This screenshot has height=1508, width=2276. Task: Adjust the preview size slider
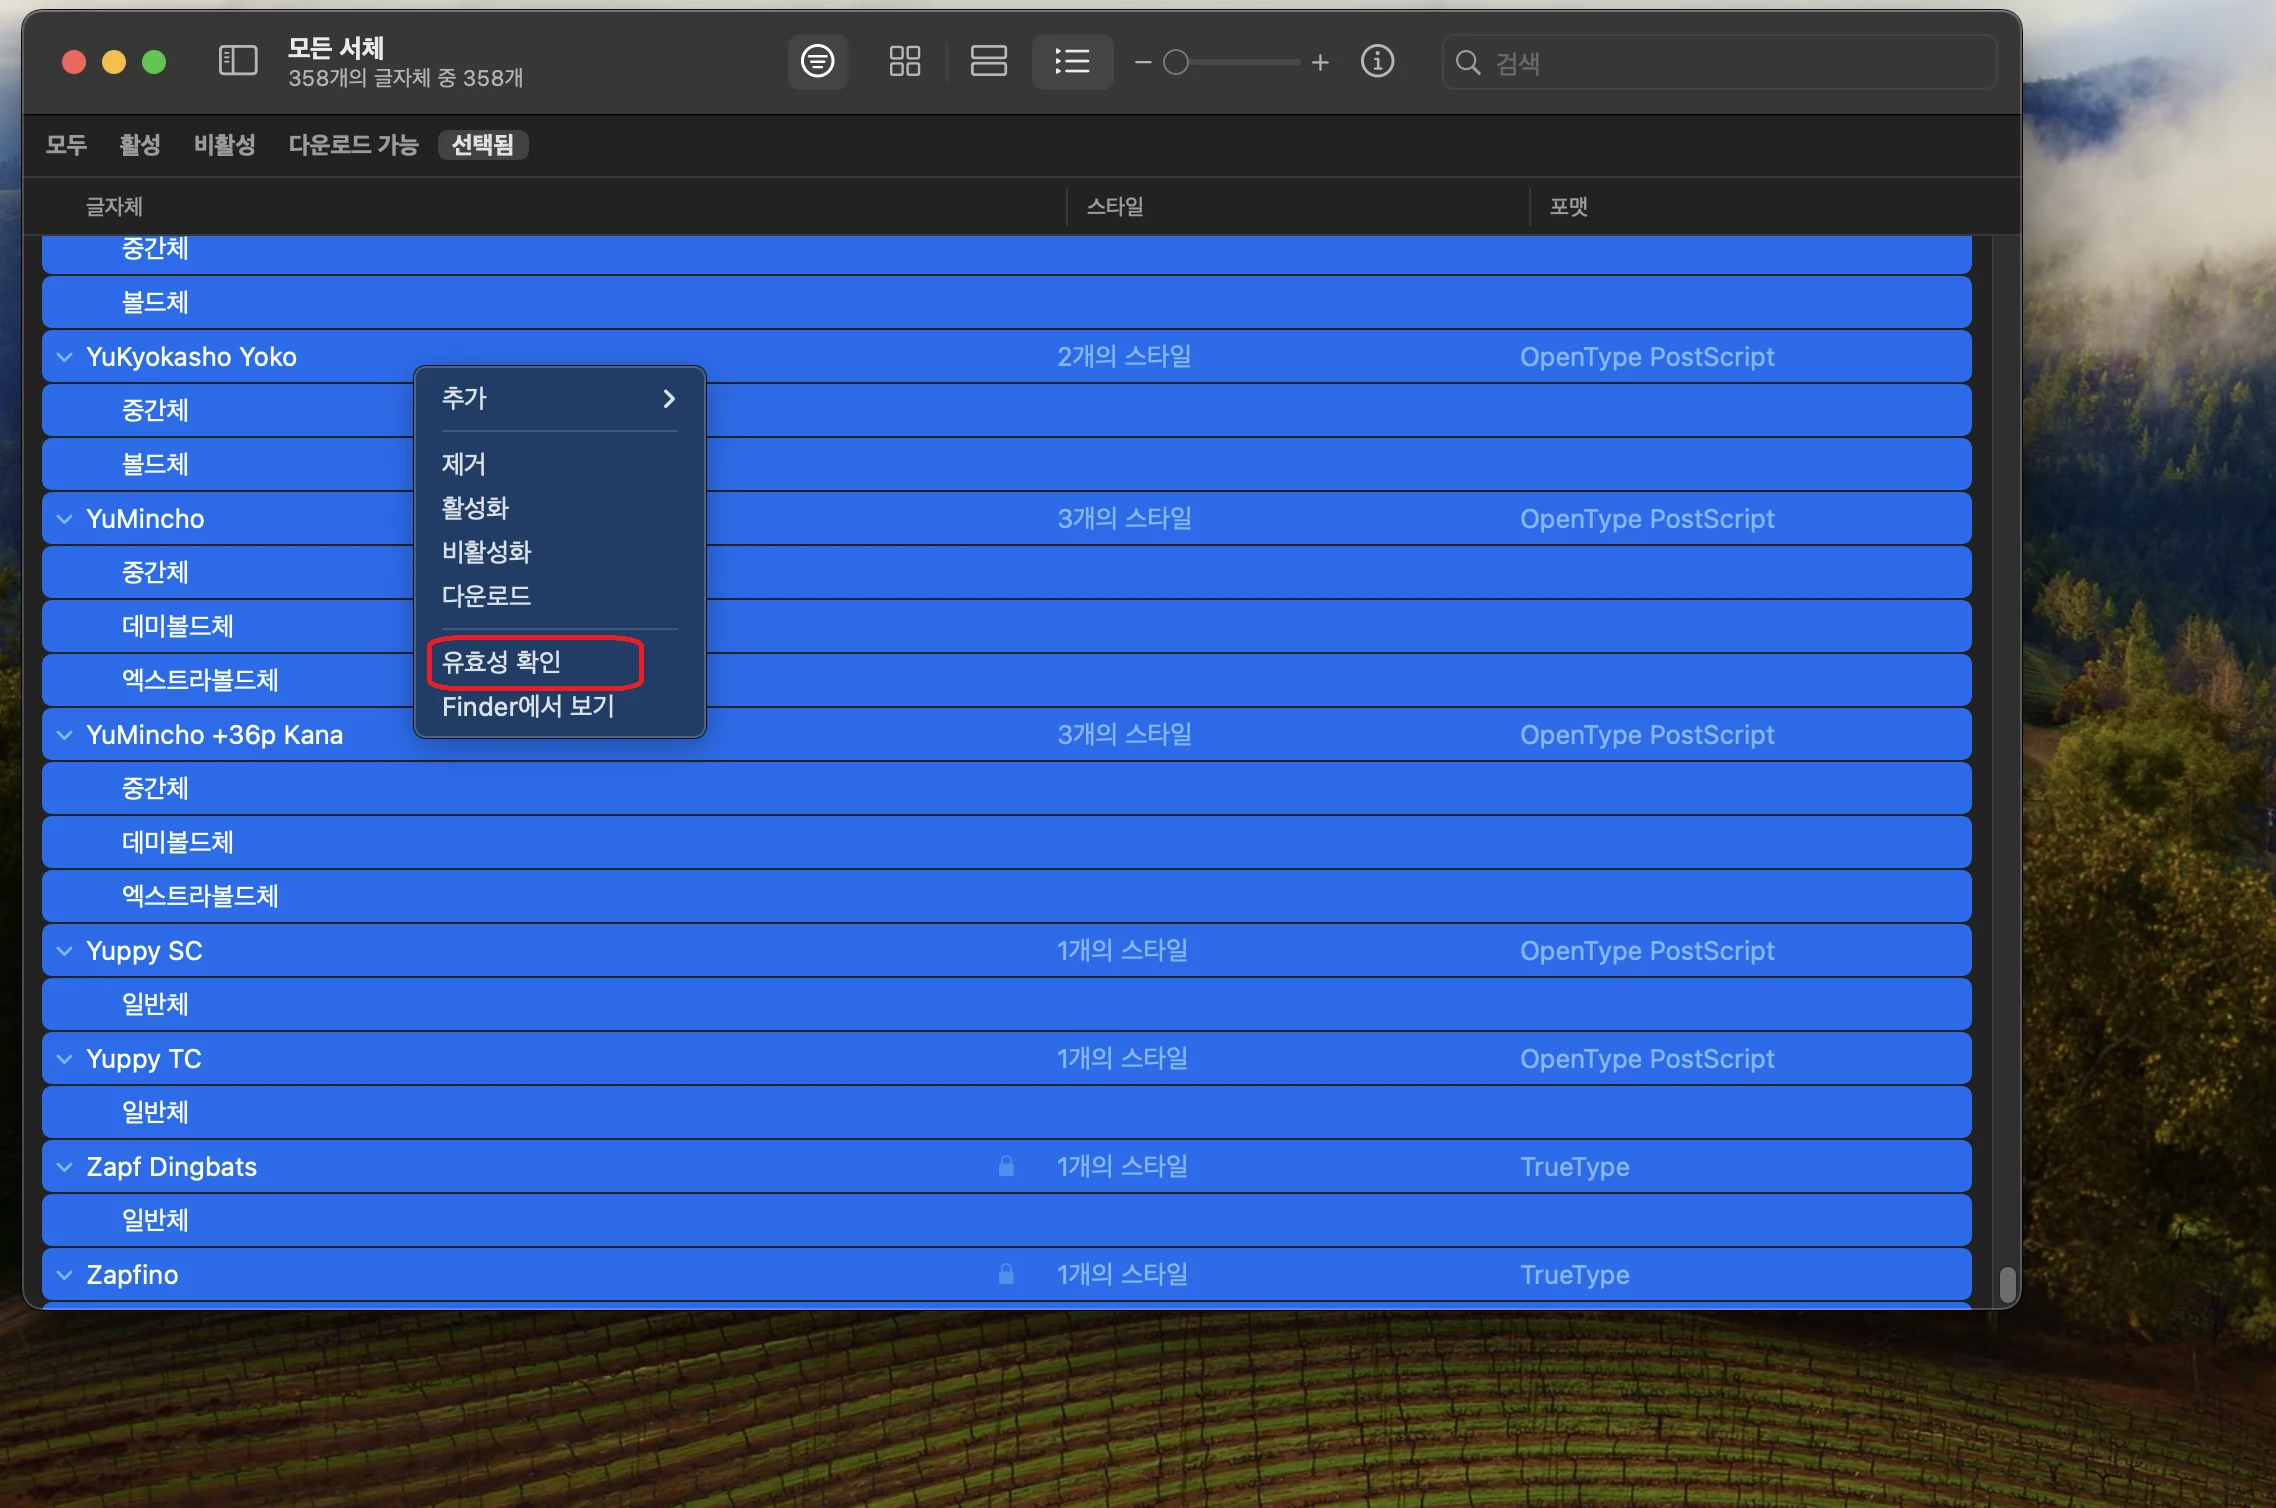click(1177, 63)
